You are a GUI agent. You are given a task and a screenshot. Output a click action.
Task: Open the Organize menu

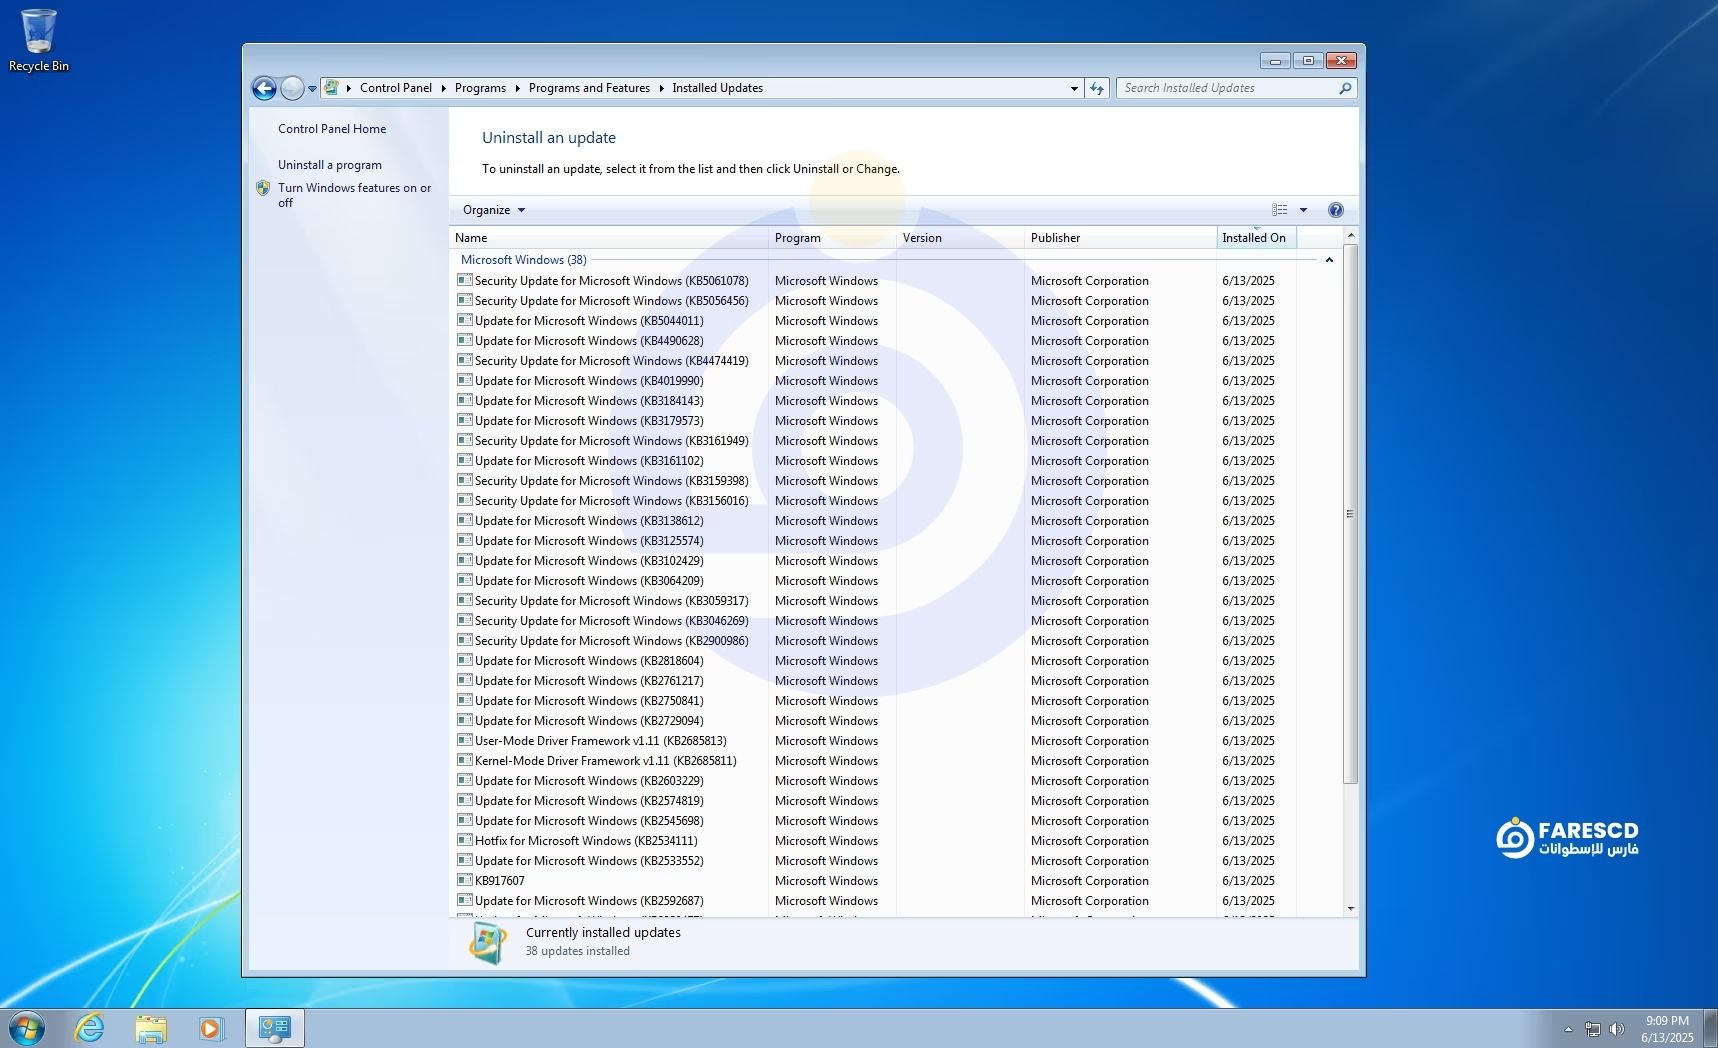coord(494,210)
